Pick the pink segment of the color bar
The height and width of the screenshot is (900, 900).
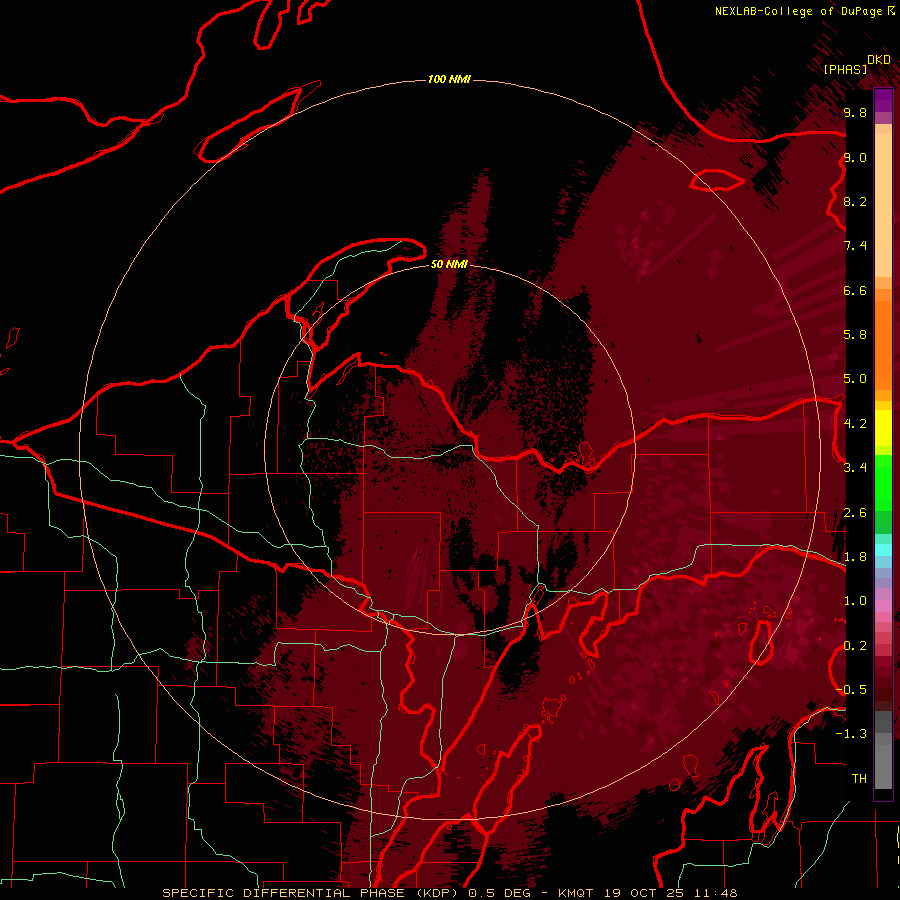[x=883, y=606]
